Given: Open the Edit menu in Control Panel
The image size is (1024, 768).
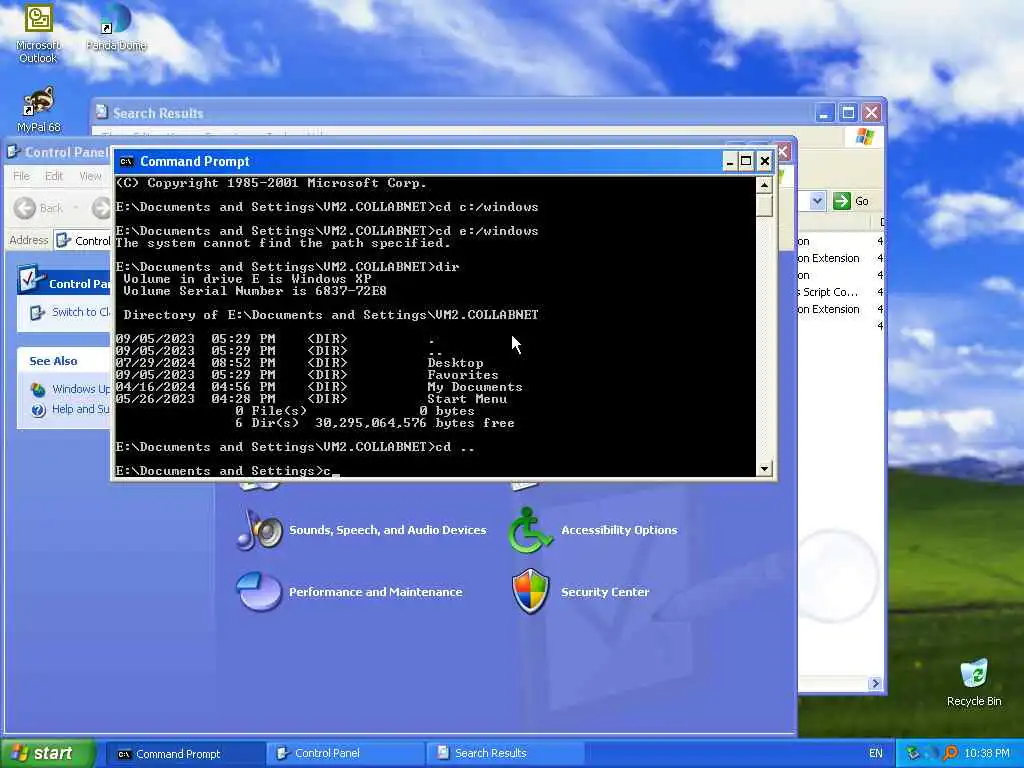Looking at the screenshot, I should 54,176.
